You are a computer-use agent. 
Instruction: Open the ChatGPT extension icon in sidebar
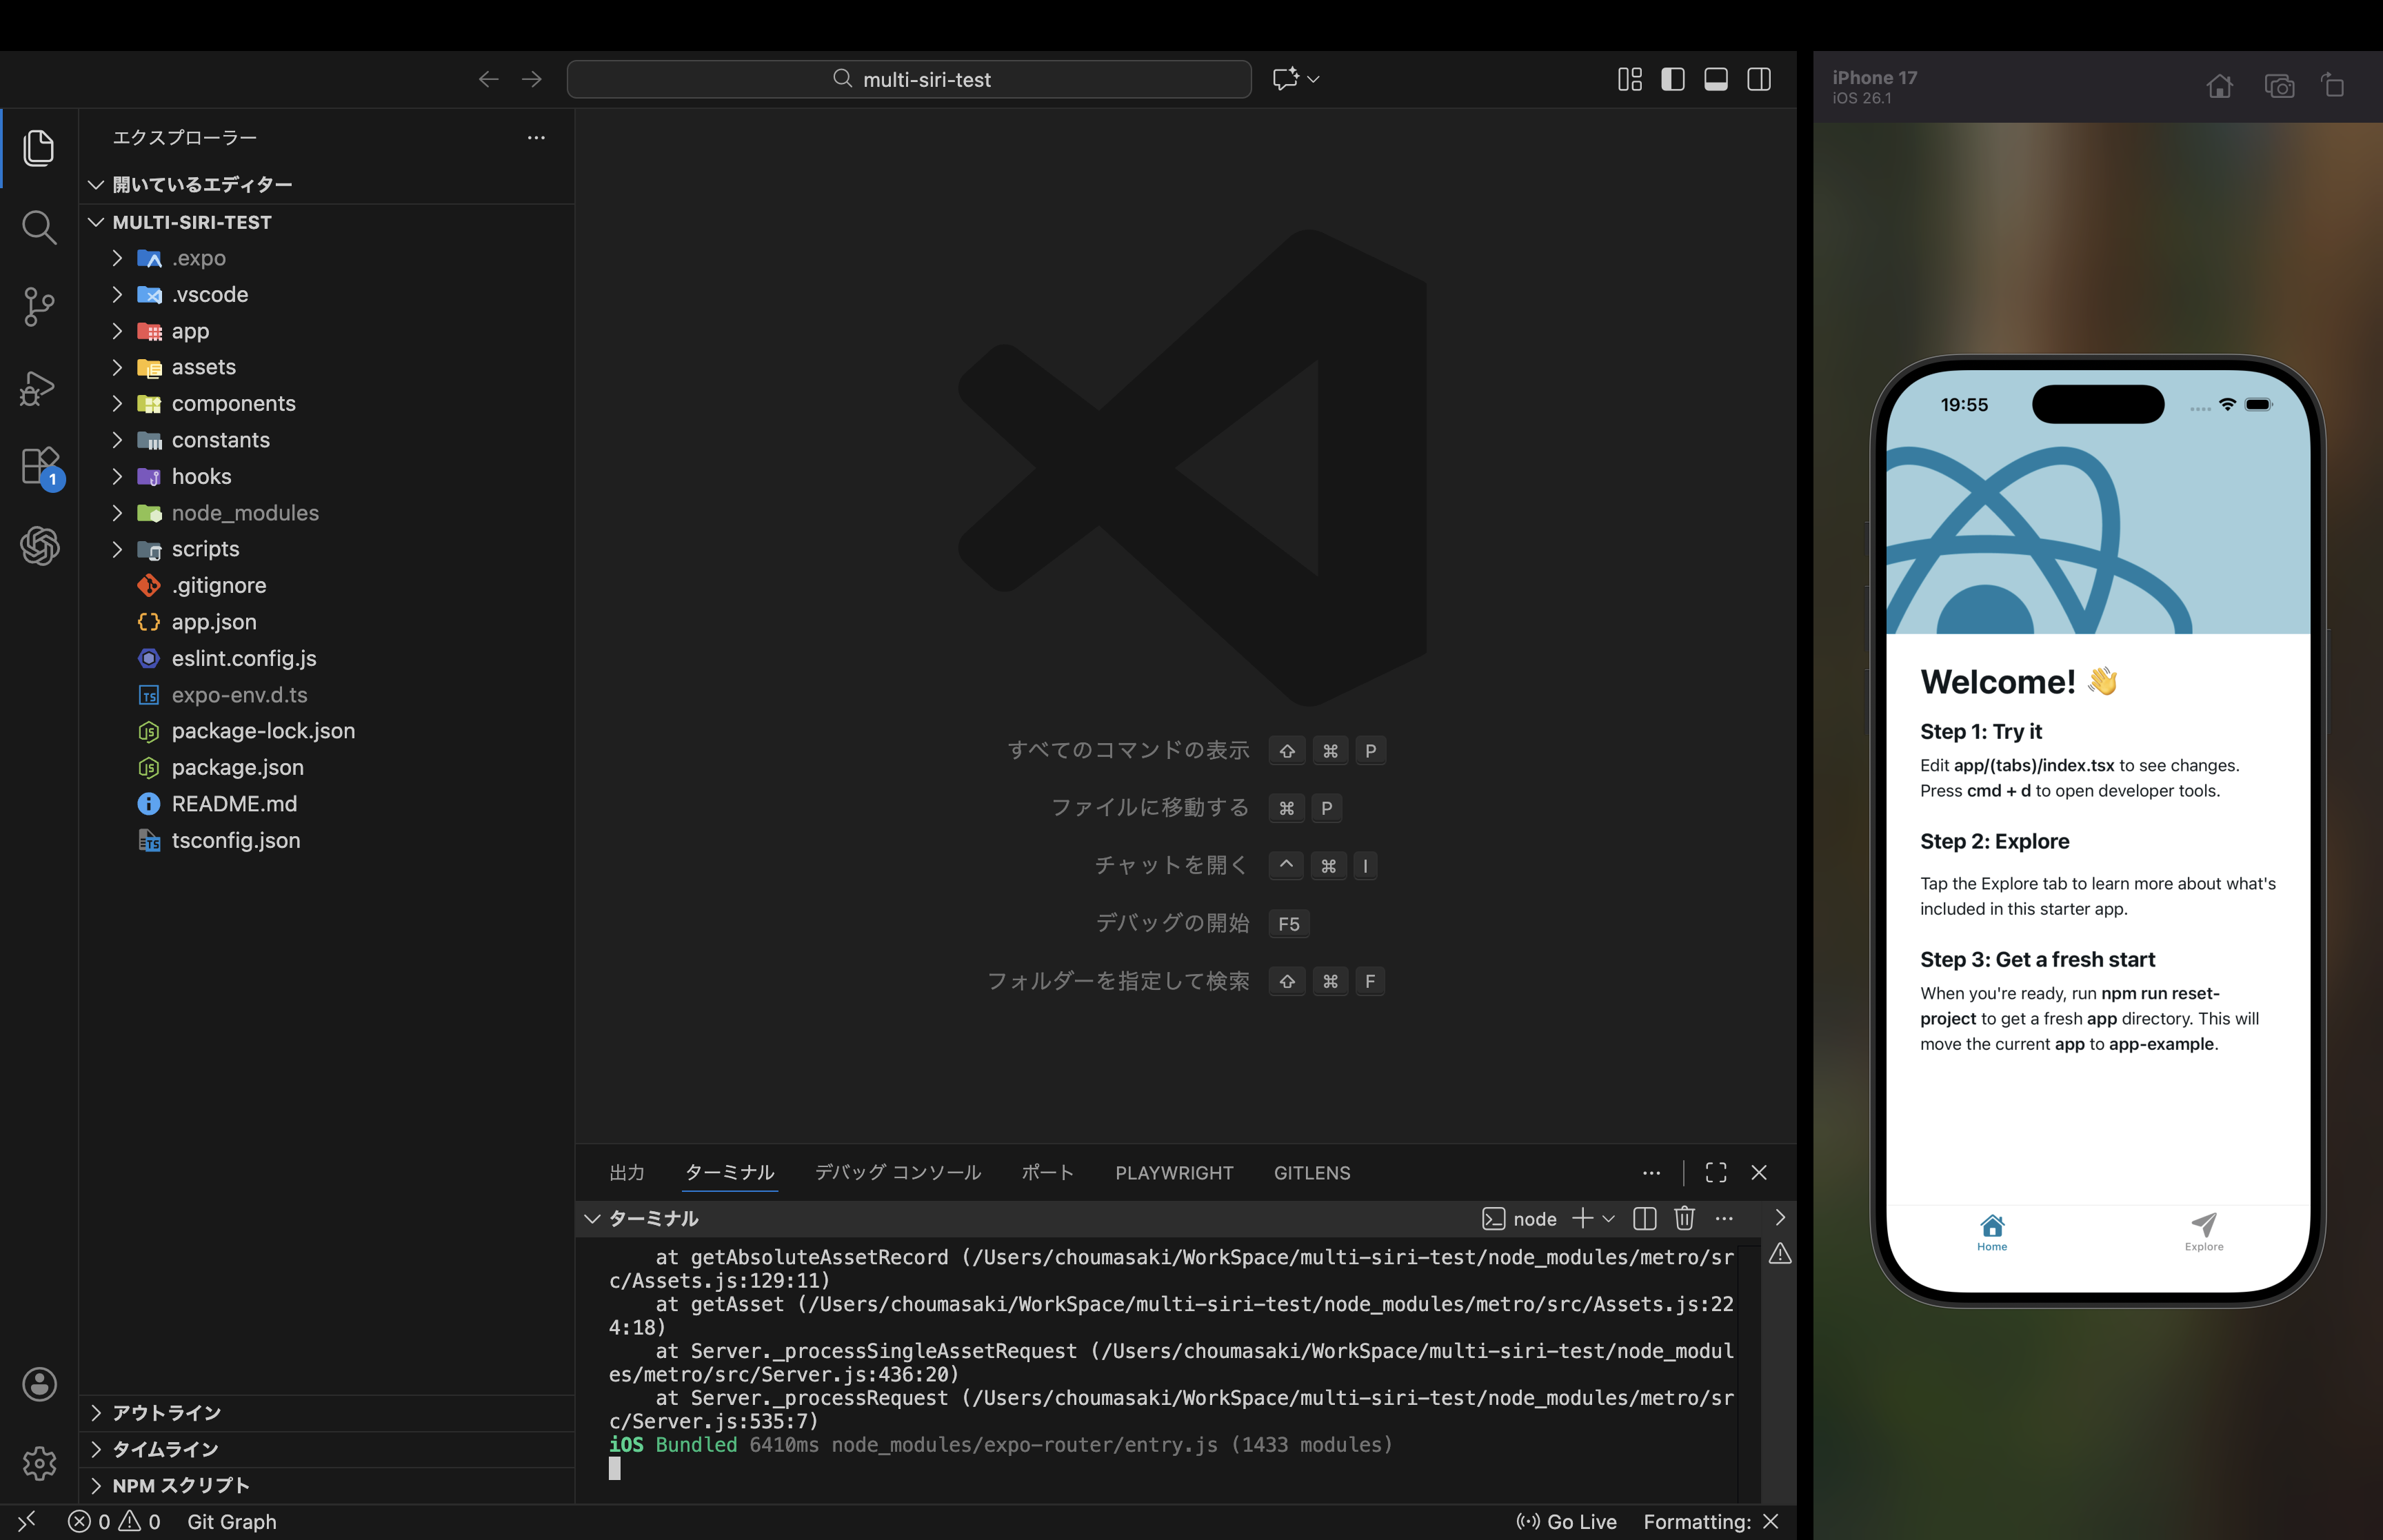[39, 546]
